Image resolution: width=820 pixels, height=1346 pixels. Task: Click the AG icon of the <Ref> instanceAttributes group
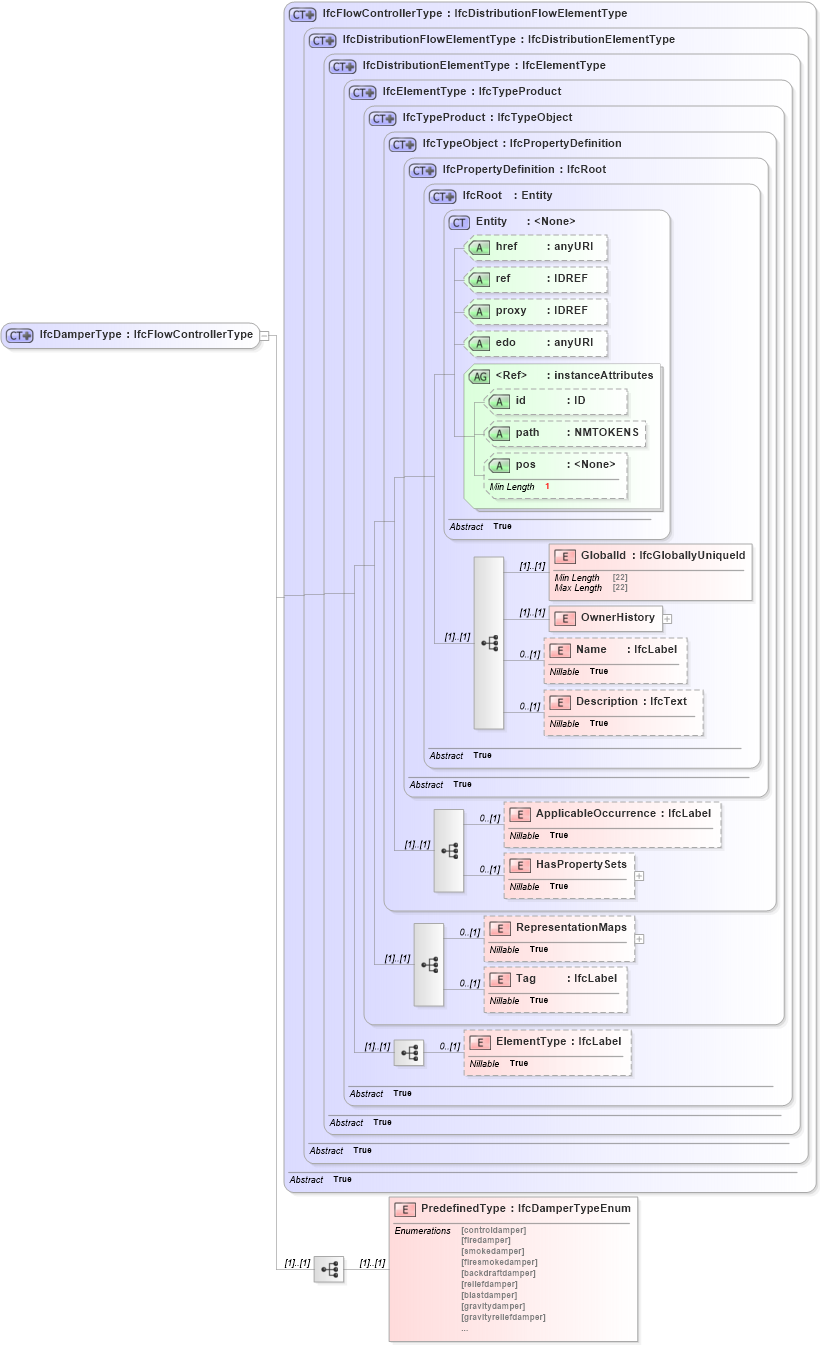tap(479, 376)
